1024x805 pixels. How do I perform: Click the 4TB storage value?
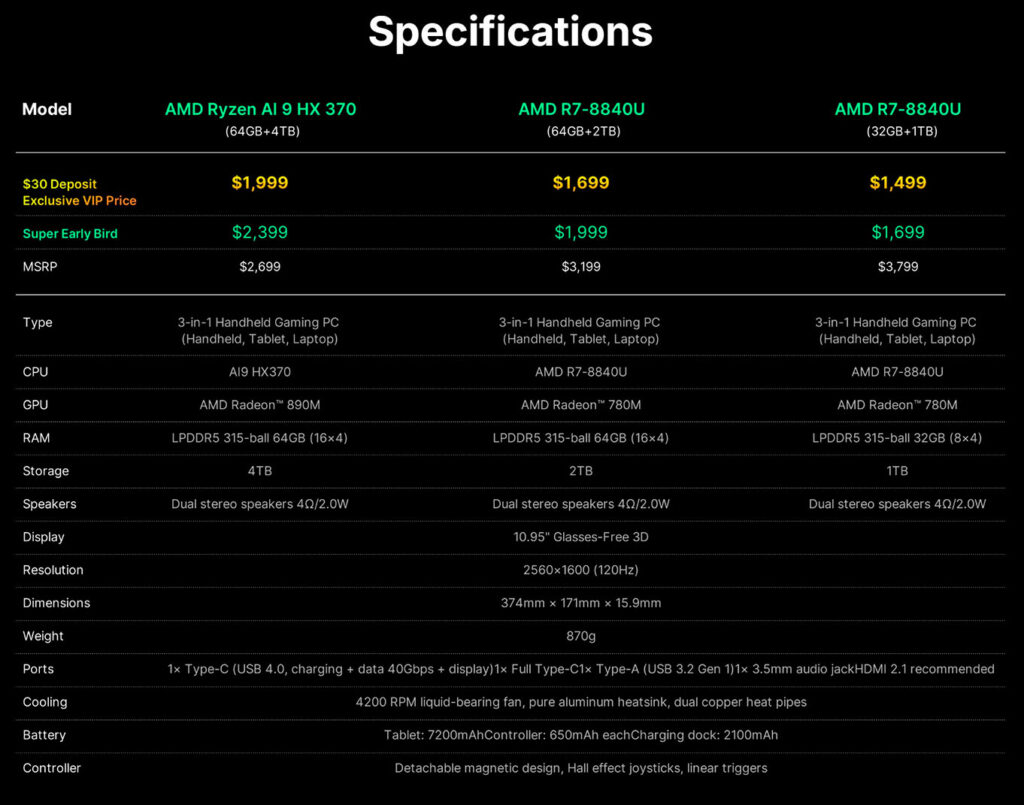coord(260,471)
